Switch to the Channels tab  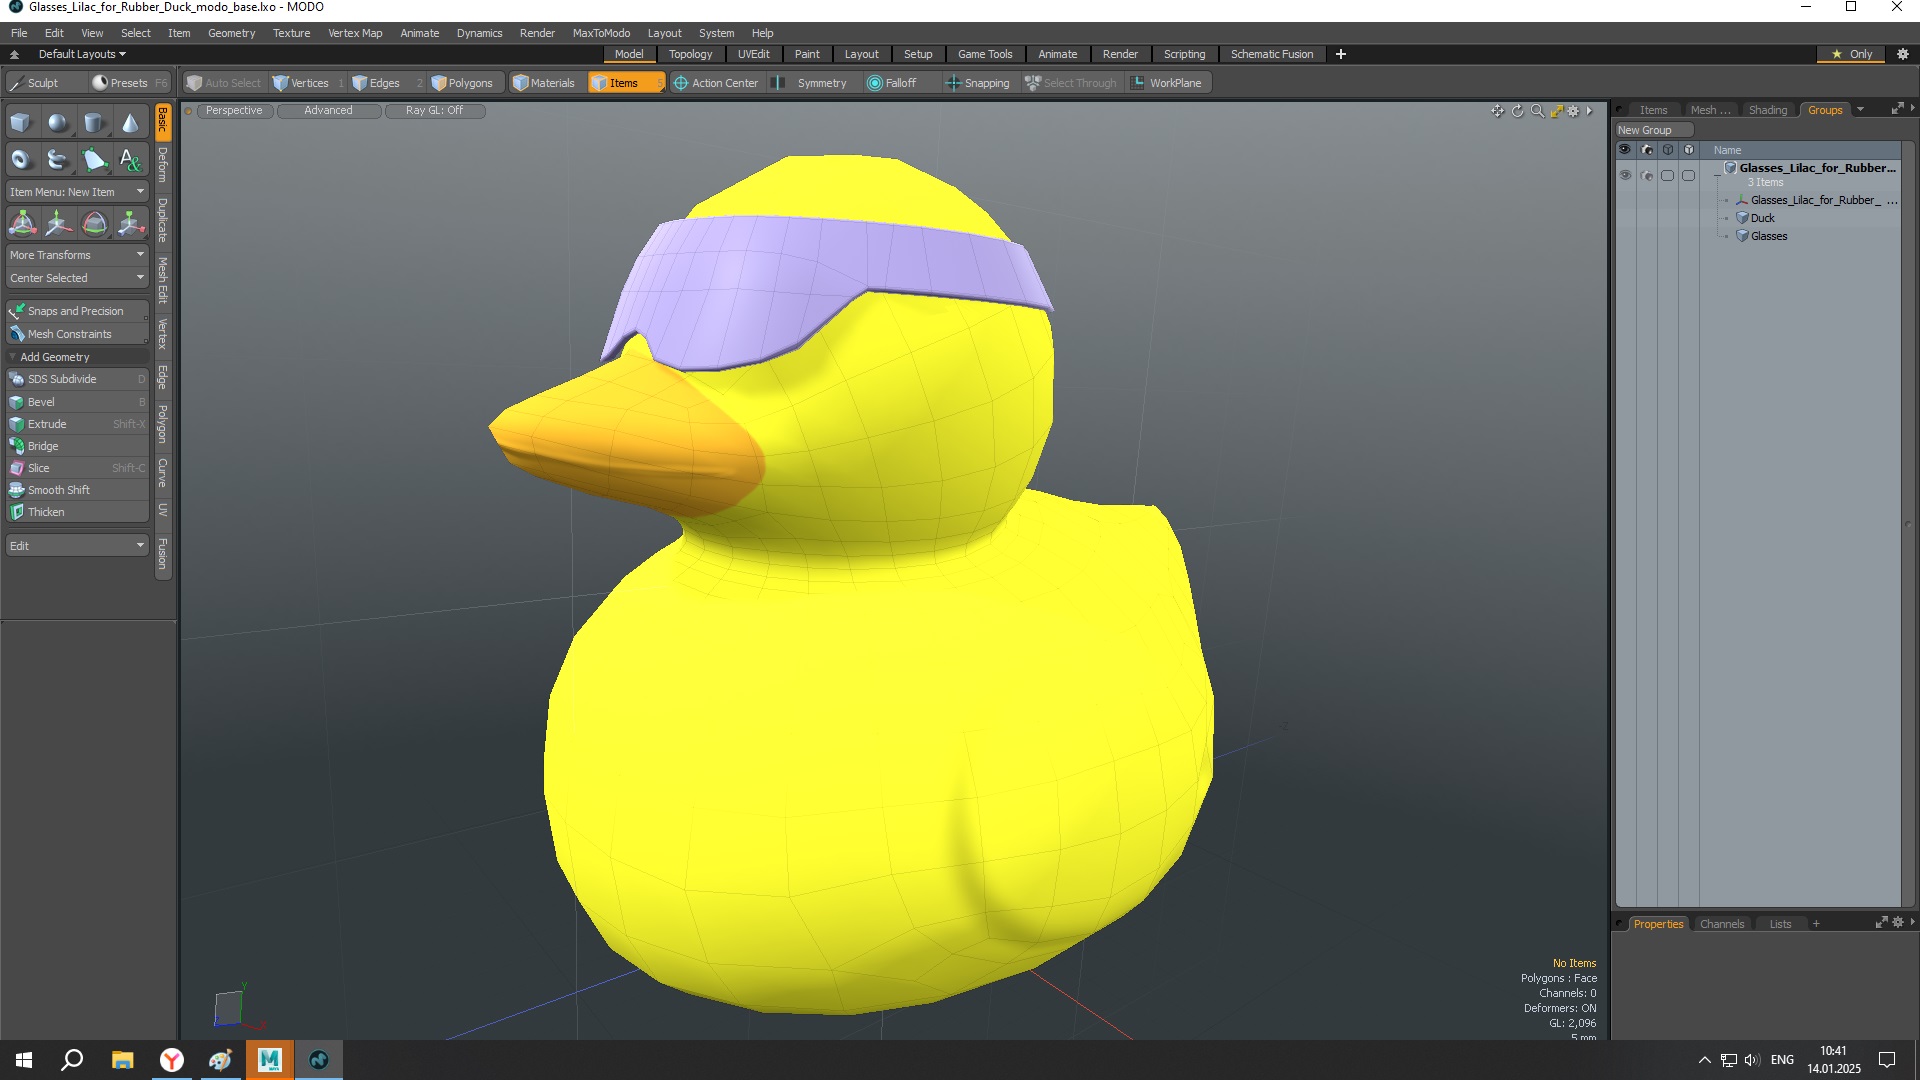(1721, 924)
